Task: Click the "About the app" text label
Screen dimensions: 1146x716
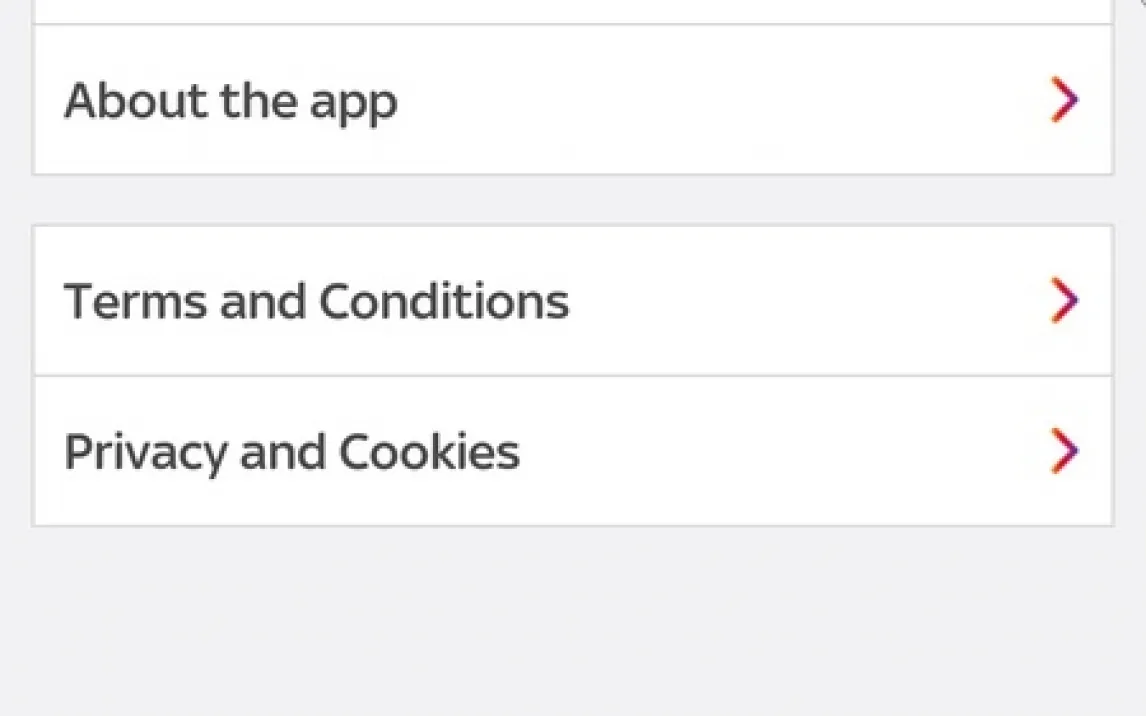Action: coord(230,102)
